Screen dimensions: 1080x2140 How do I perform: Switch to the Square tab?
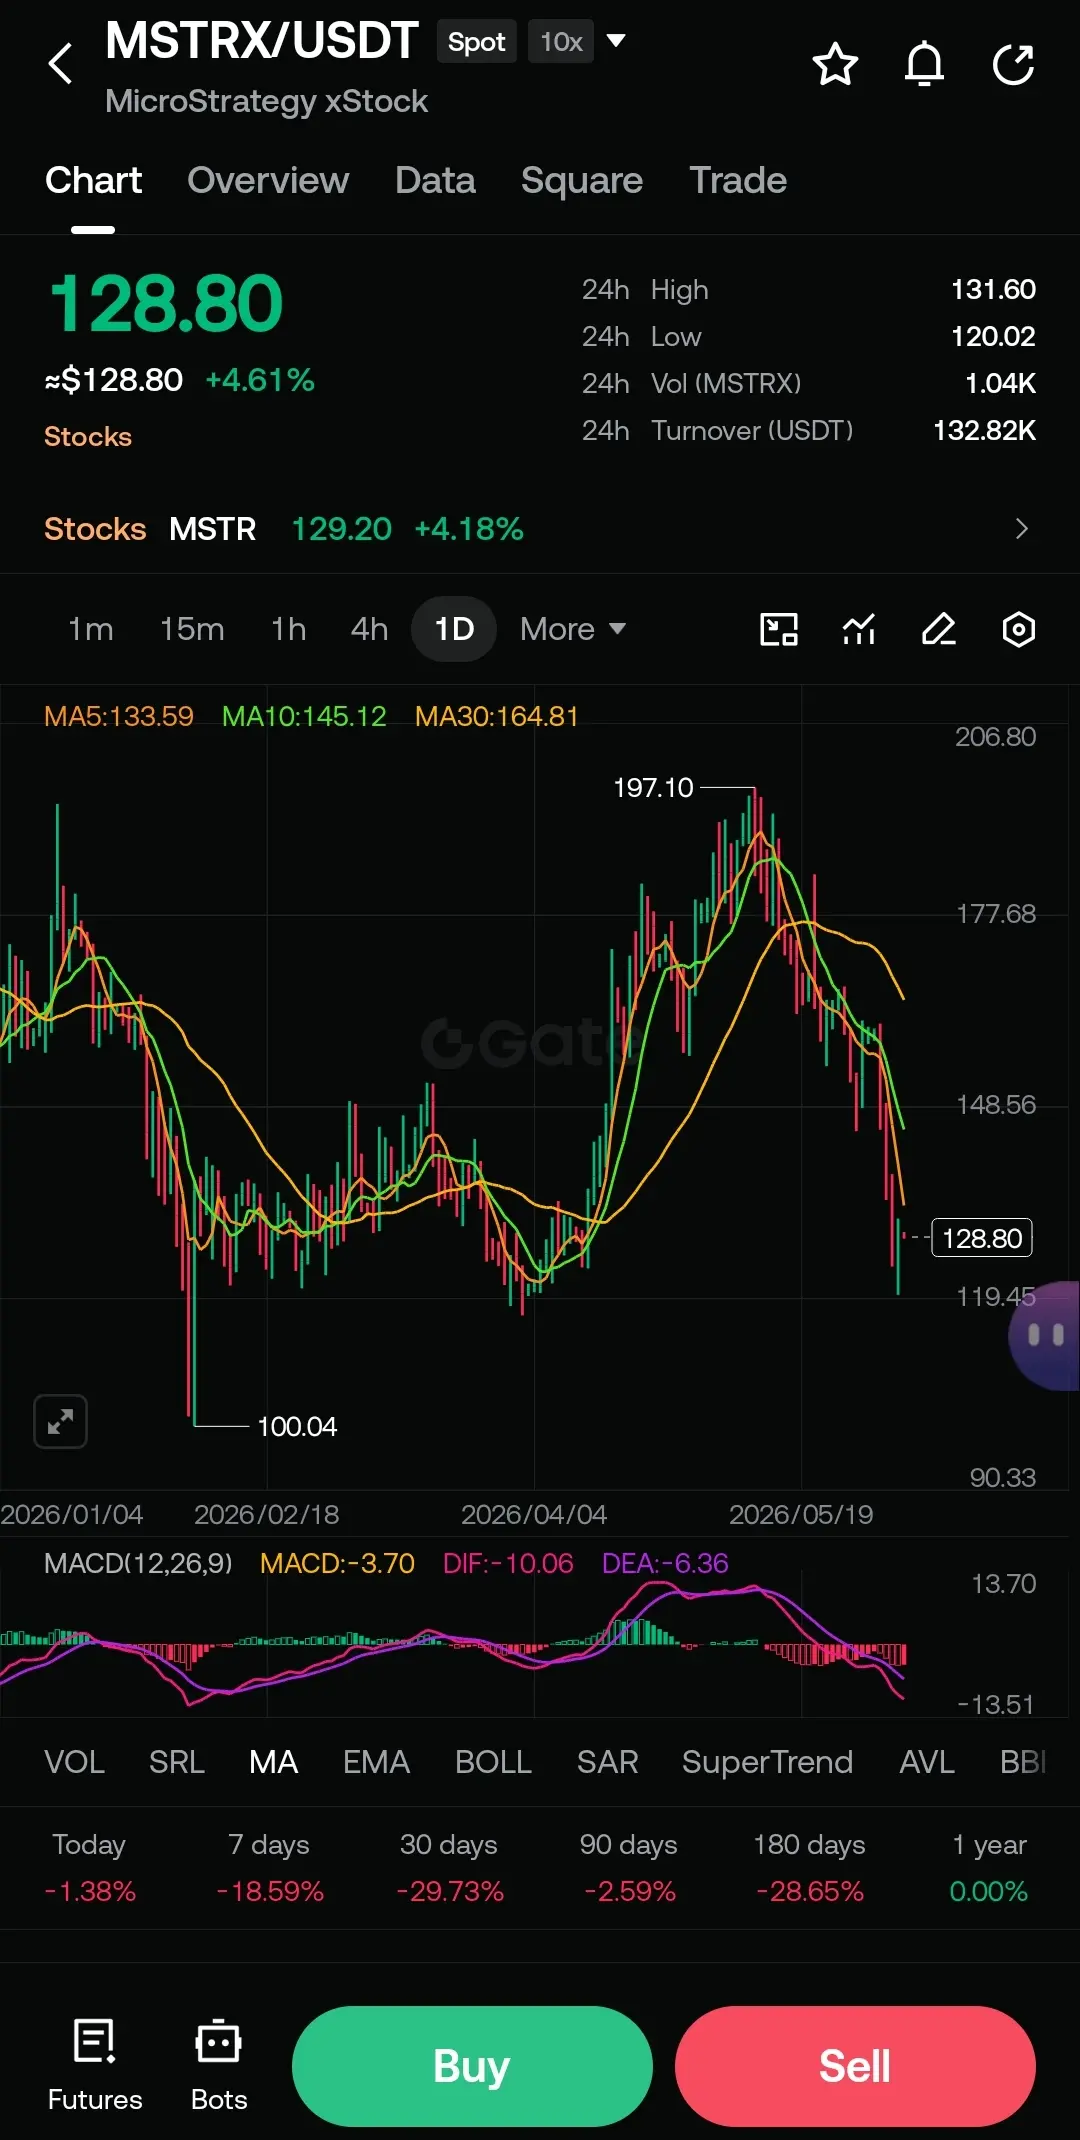582,180
